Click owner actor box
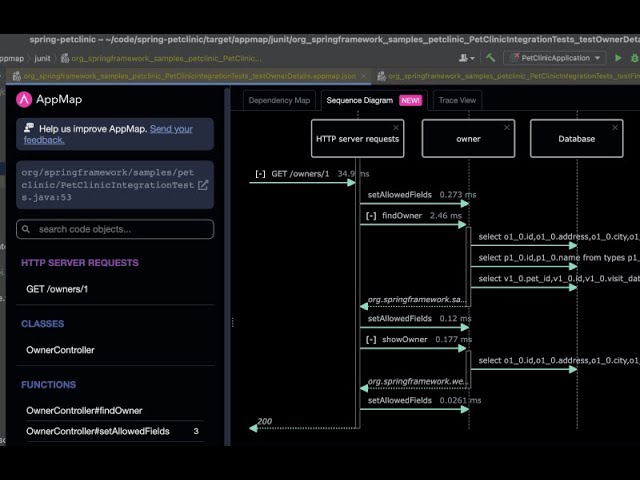The width and height of the screenshot is (640, 480). click(x=468, y=139)
